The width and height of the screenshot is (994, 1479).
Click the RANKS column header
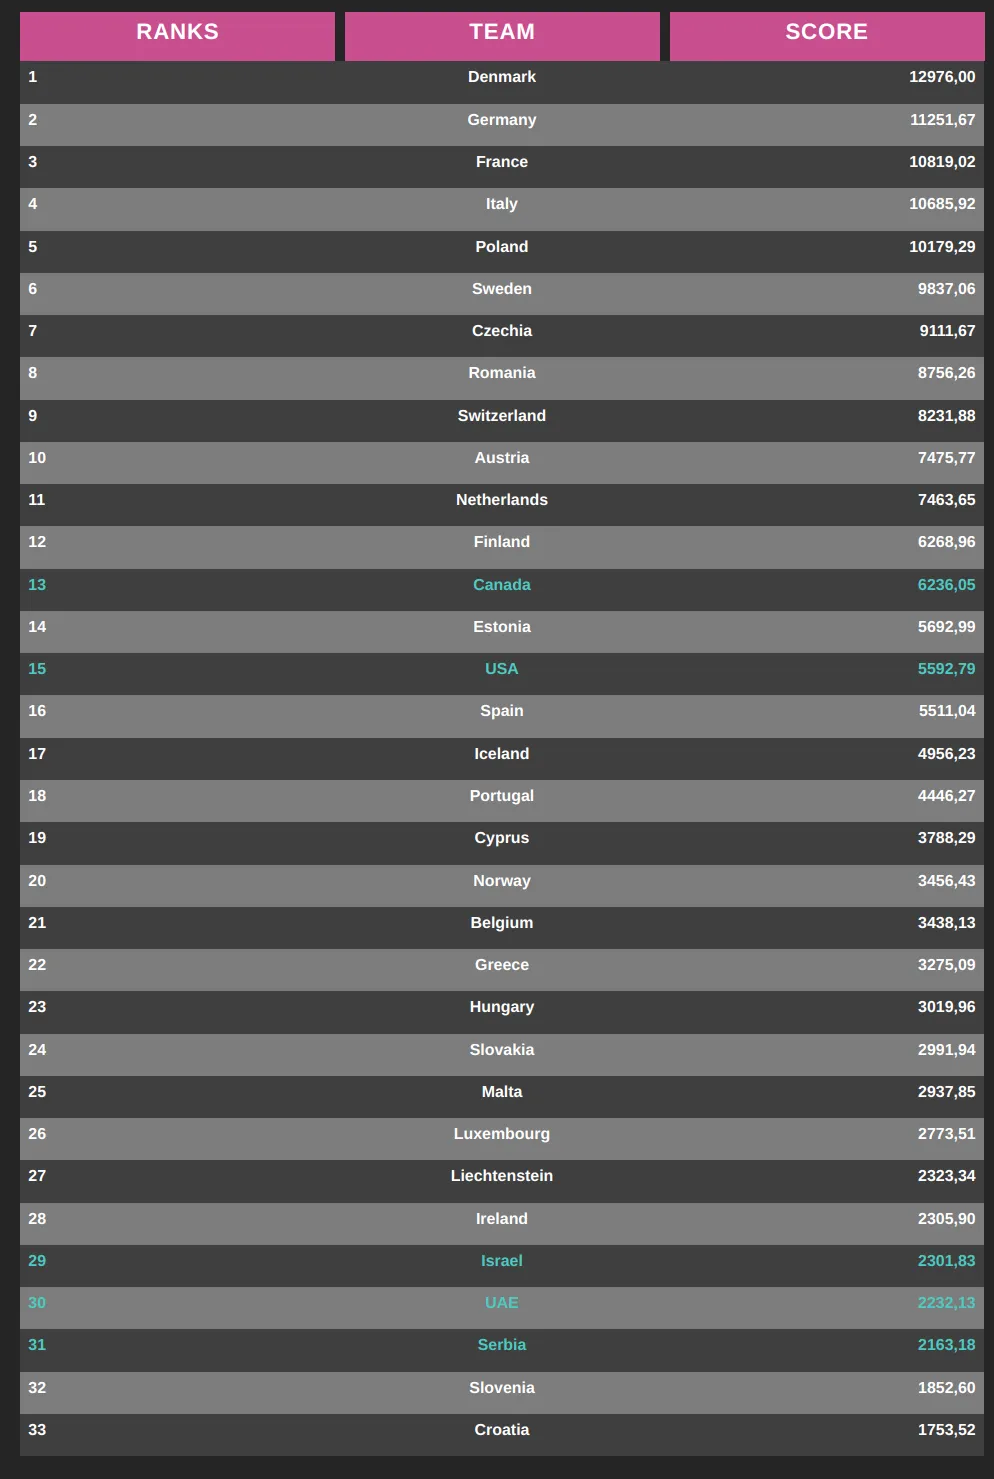coord(177,32)
